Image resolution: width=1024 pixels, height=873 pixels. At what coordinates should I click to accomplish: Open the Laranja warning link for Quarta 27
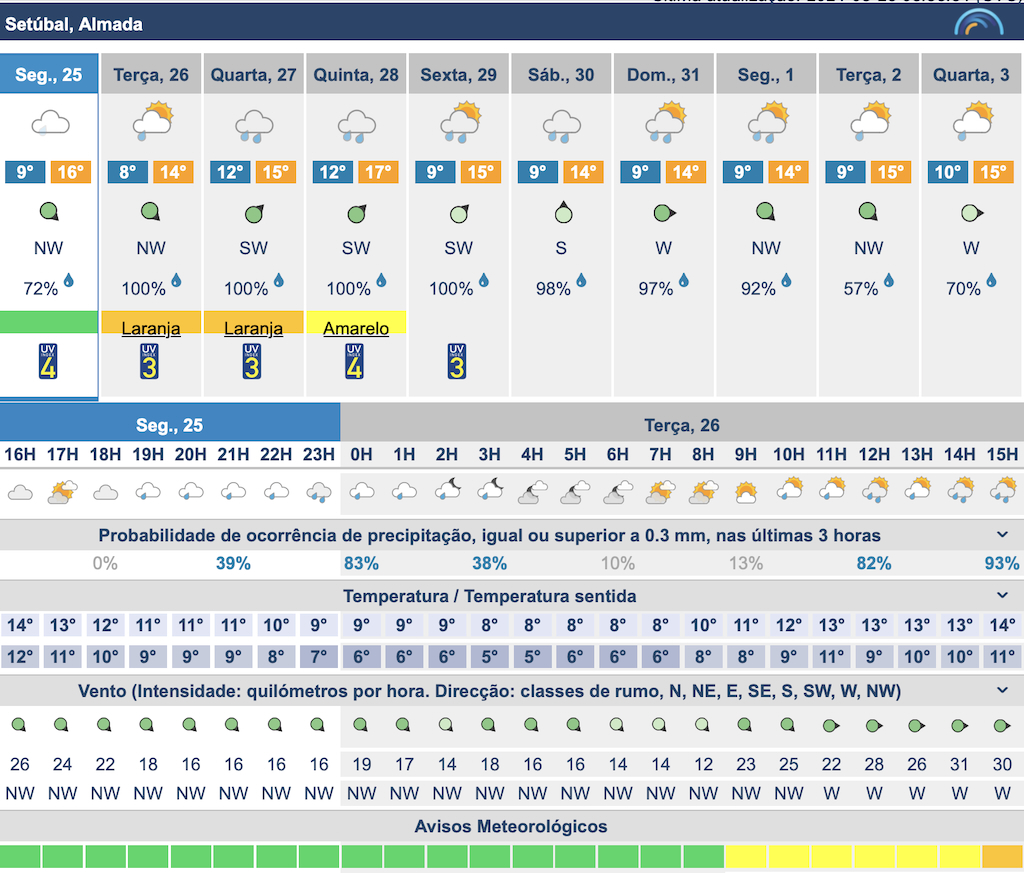coord(253,328)
